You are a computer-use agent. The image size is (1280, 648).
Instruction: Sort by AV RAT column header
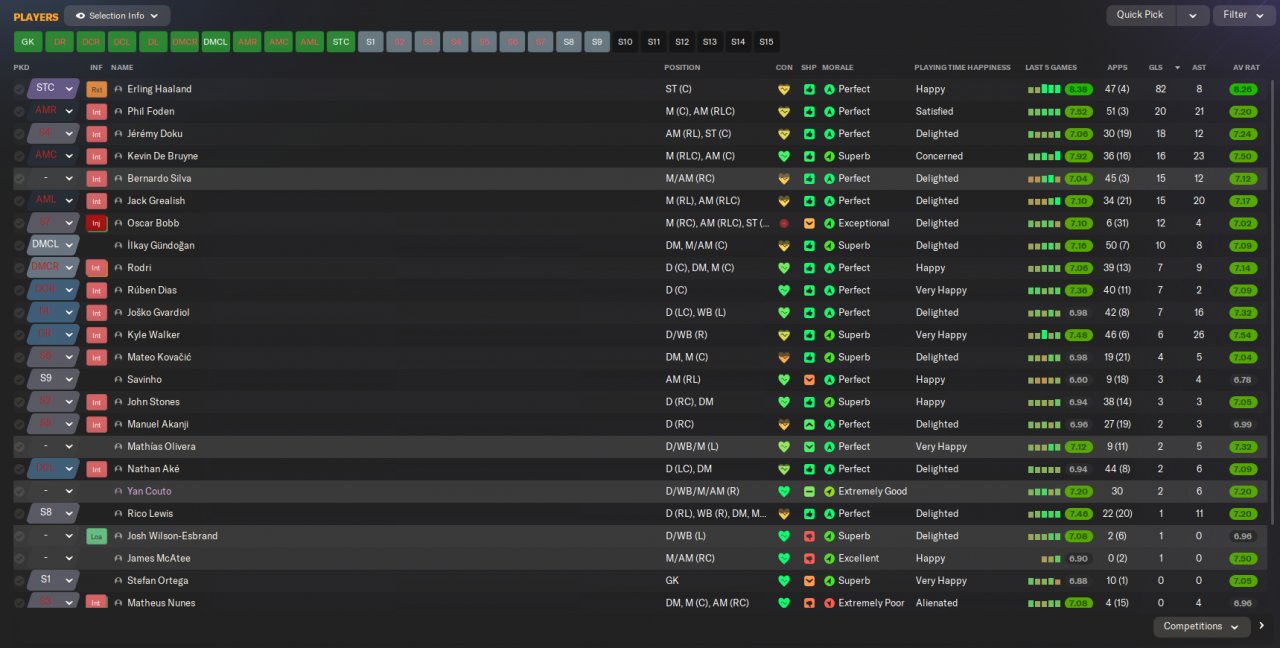click(1245, 68)
